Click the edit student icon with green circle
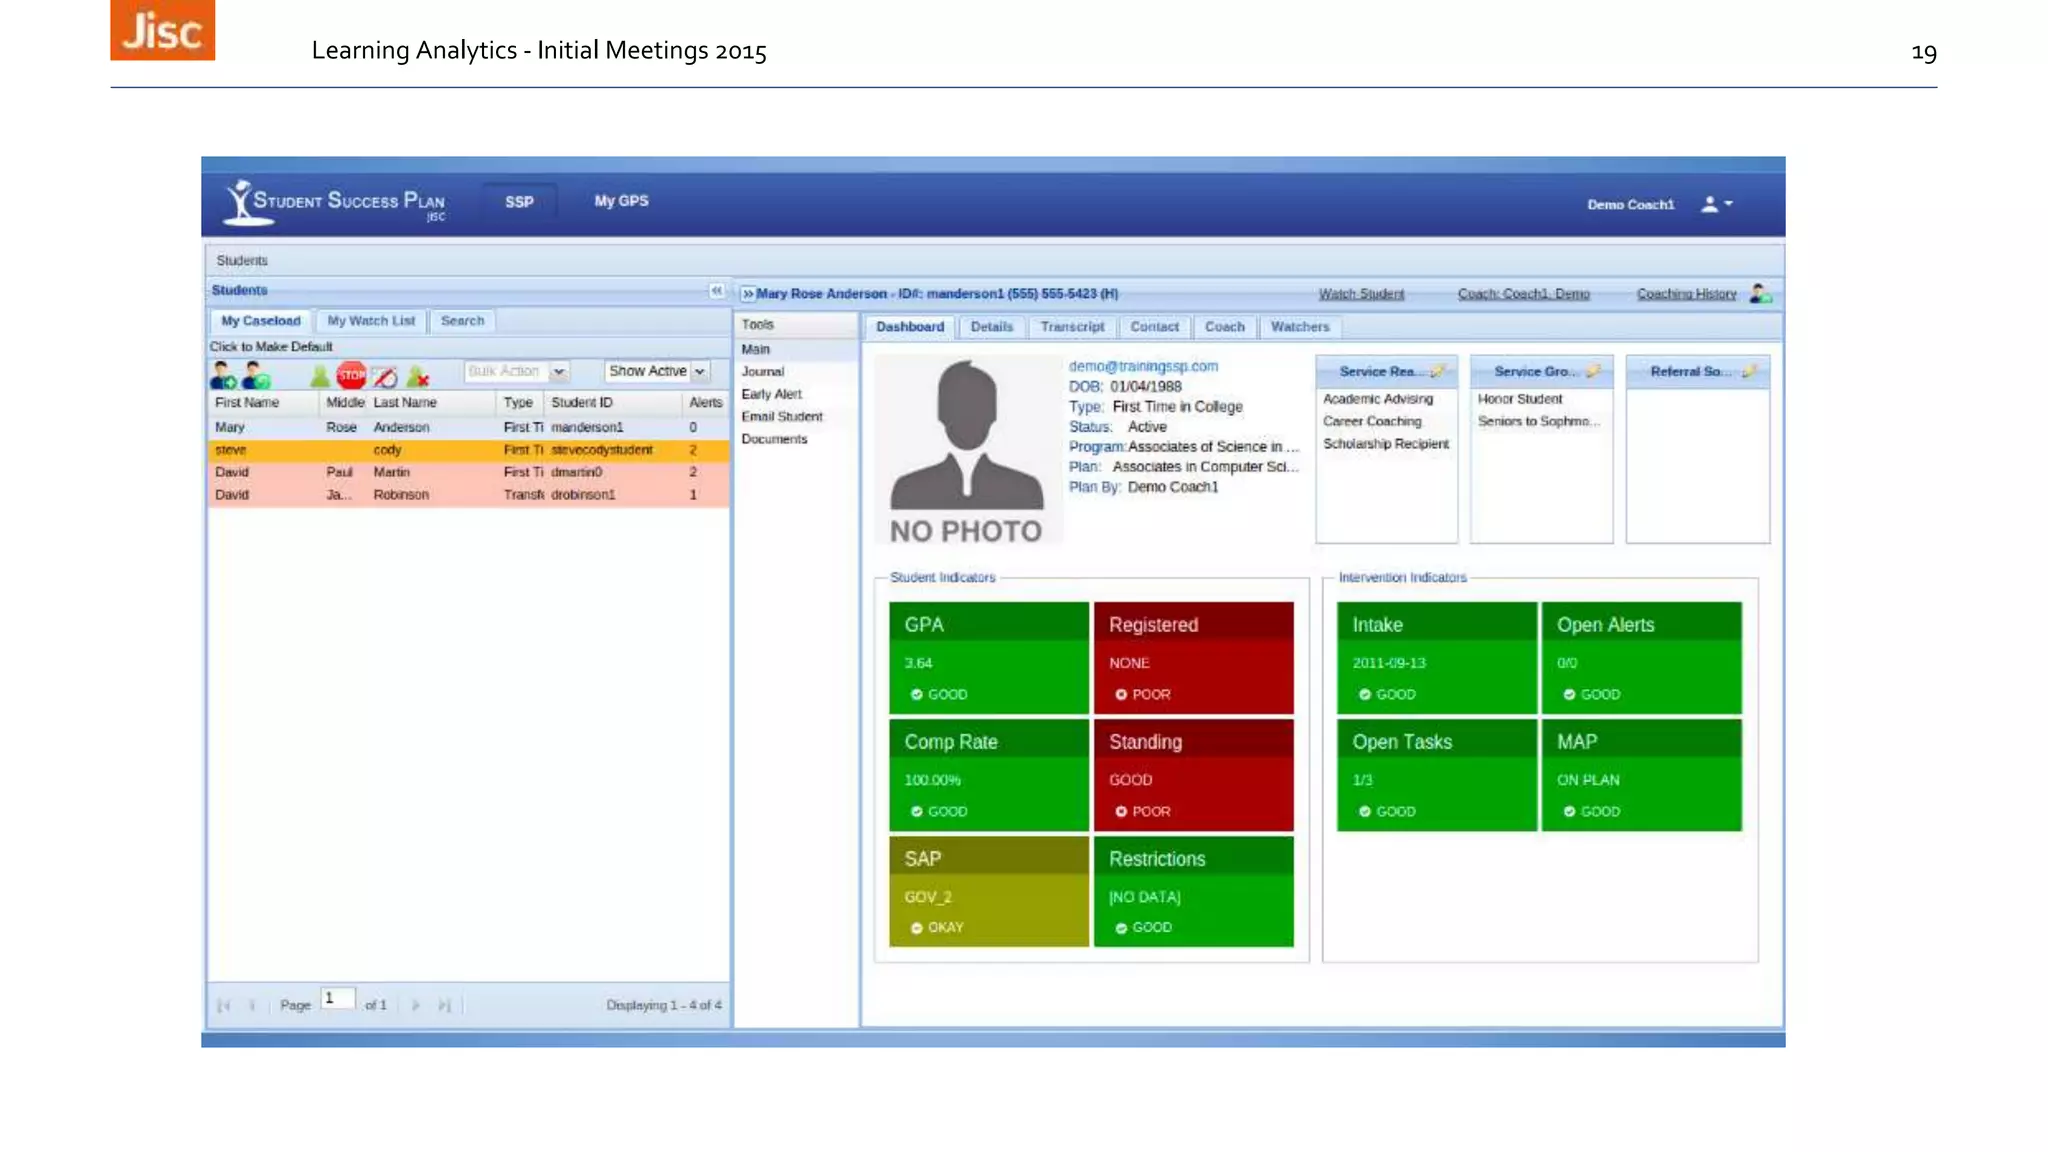Image resolution: width=2048 pixels, height=1152 pixels. coord(256,376)
